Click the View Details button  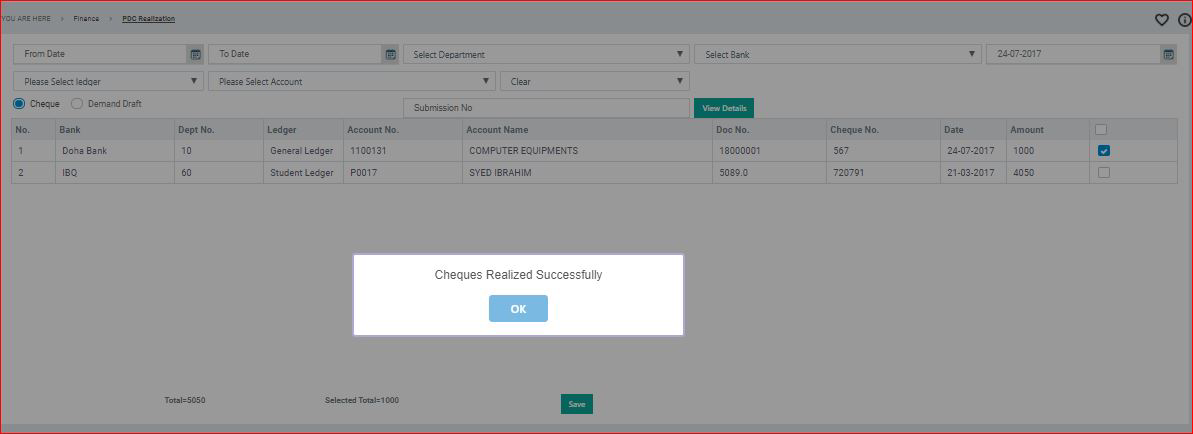pos(724,108)
